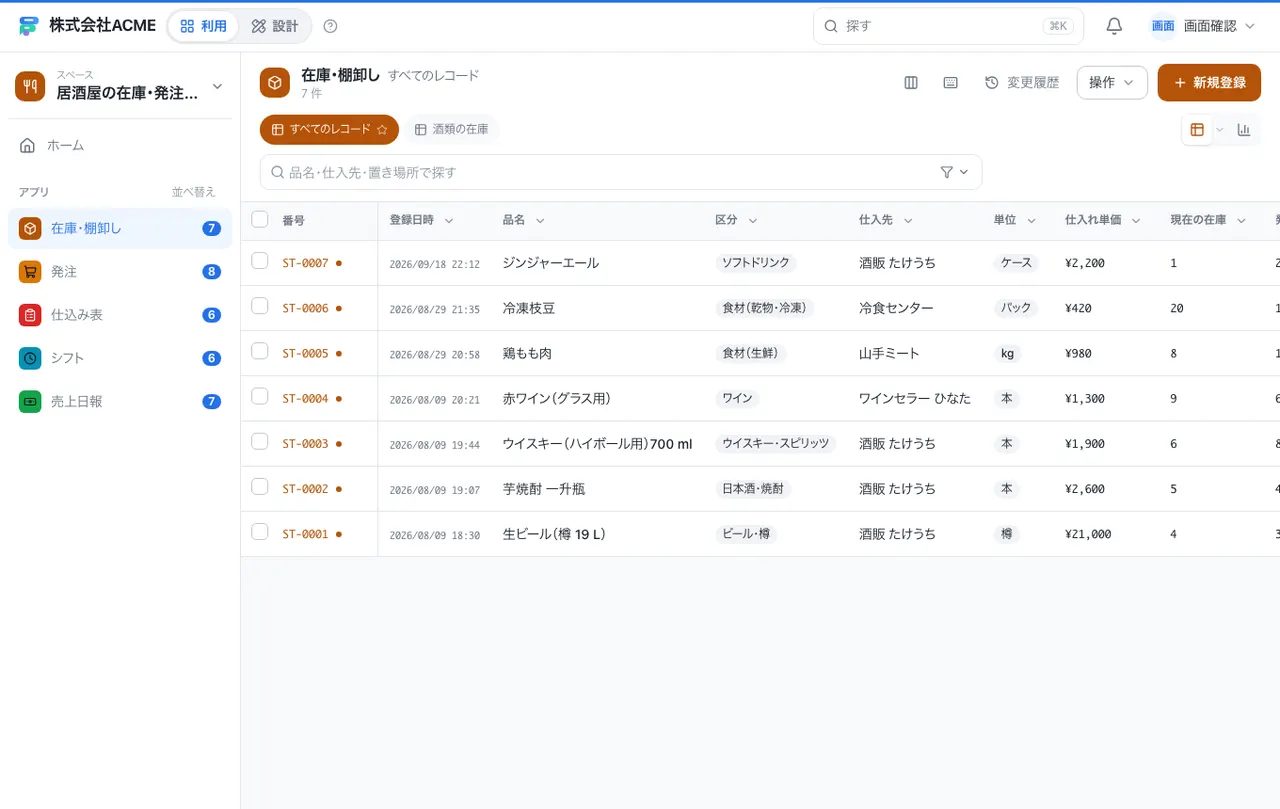Open record ST-0007
This screenshot has width=1280, height=809.
(x=305, y=263)
